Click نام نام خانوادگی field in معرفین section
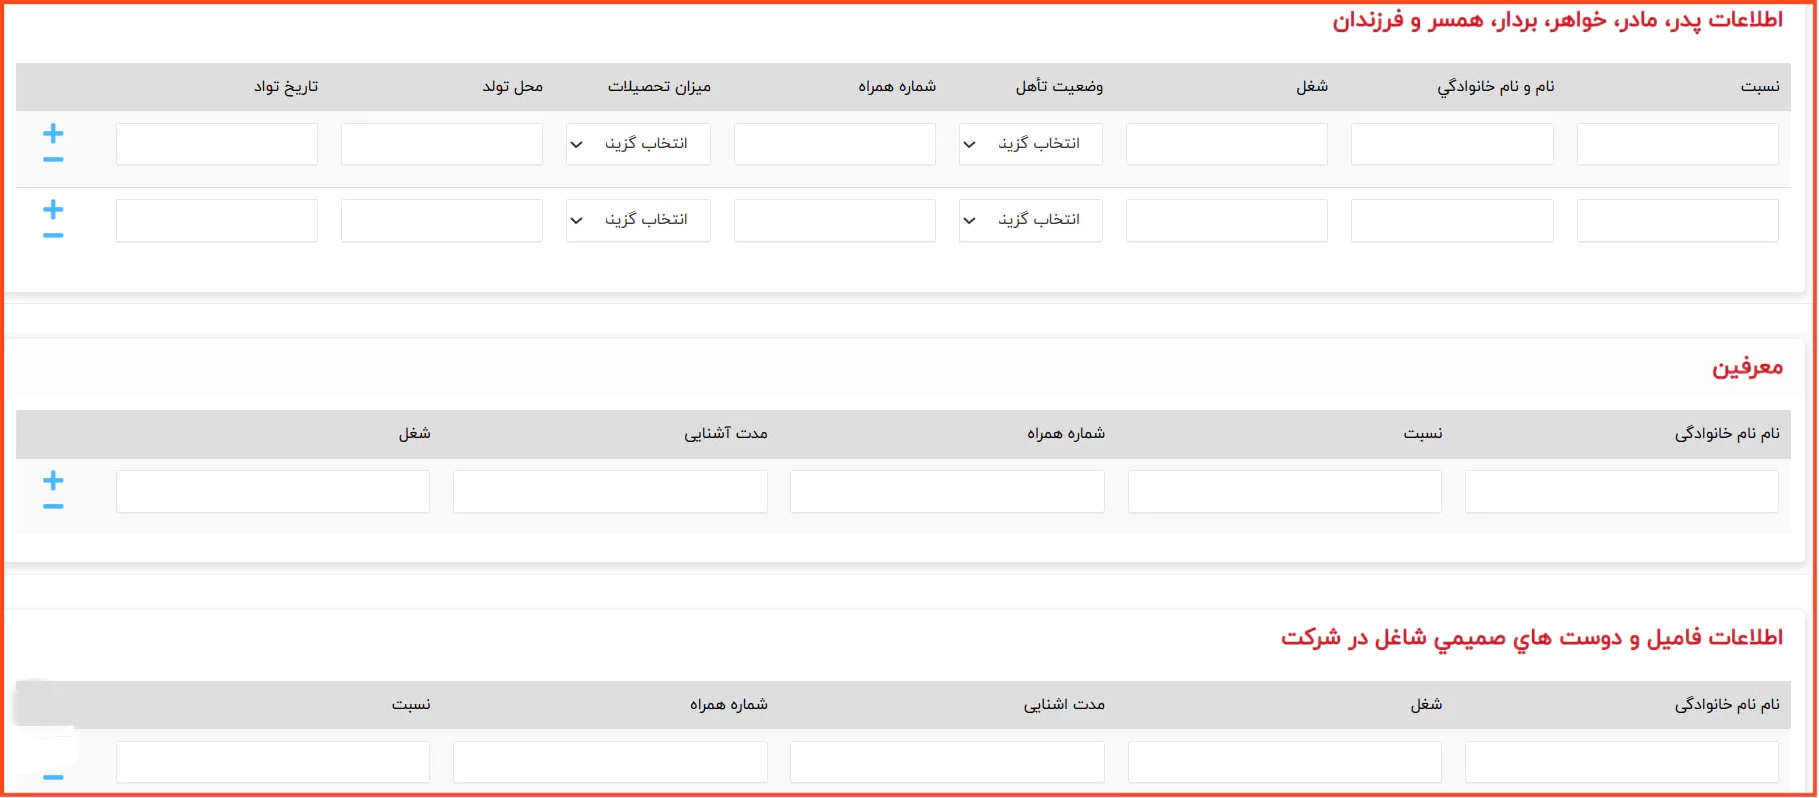The width and height of the screenshot is (1819, 798). pos(1621,492)
